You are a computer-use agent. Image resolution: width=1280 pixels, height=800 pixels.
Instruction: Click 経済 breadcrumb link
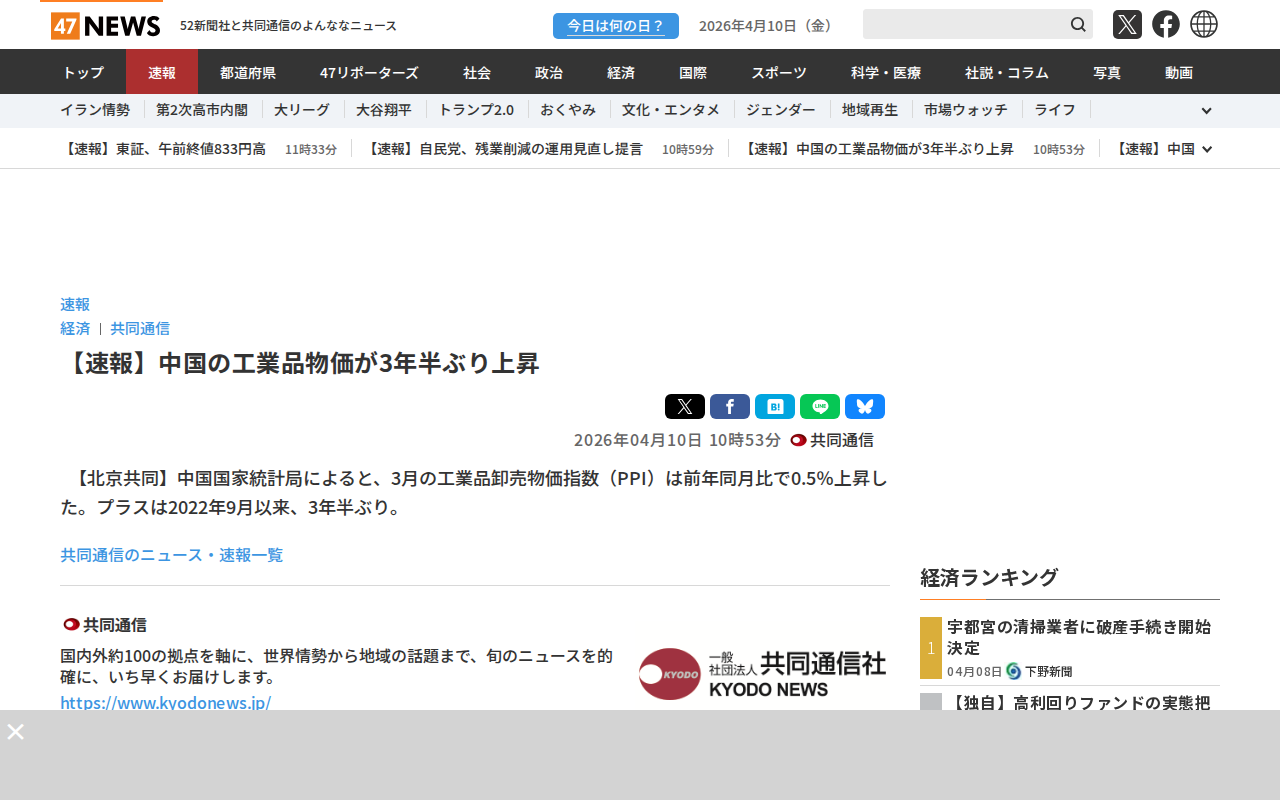tap(75, 328)
